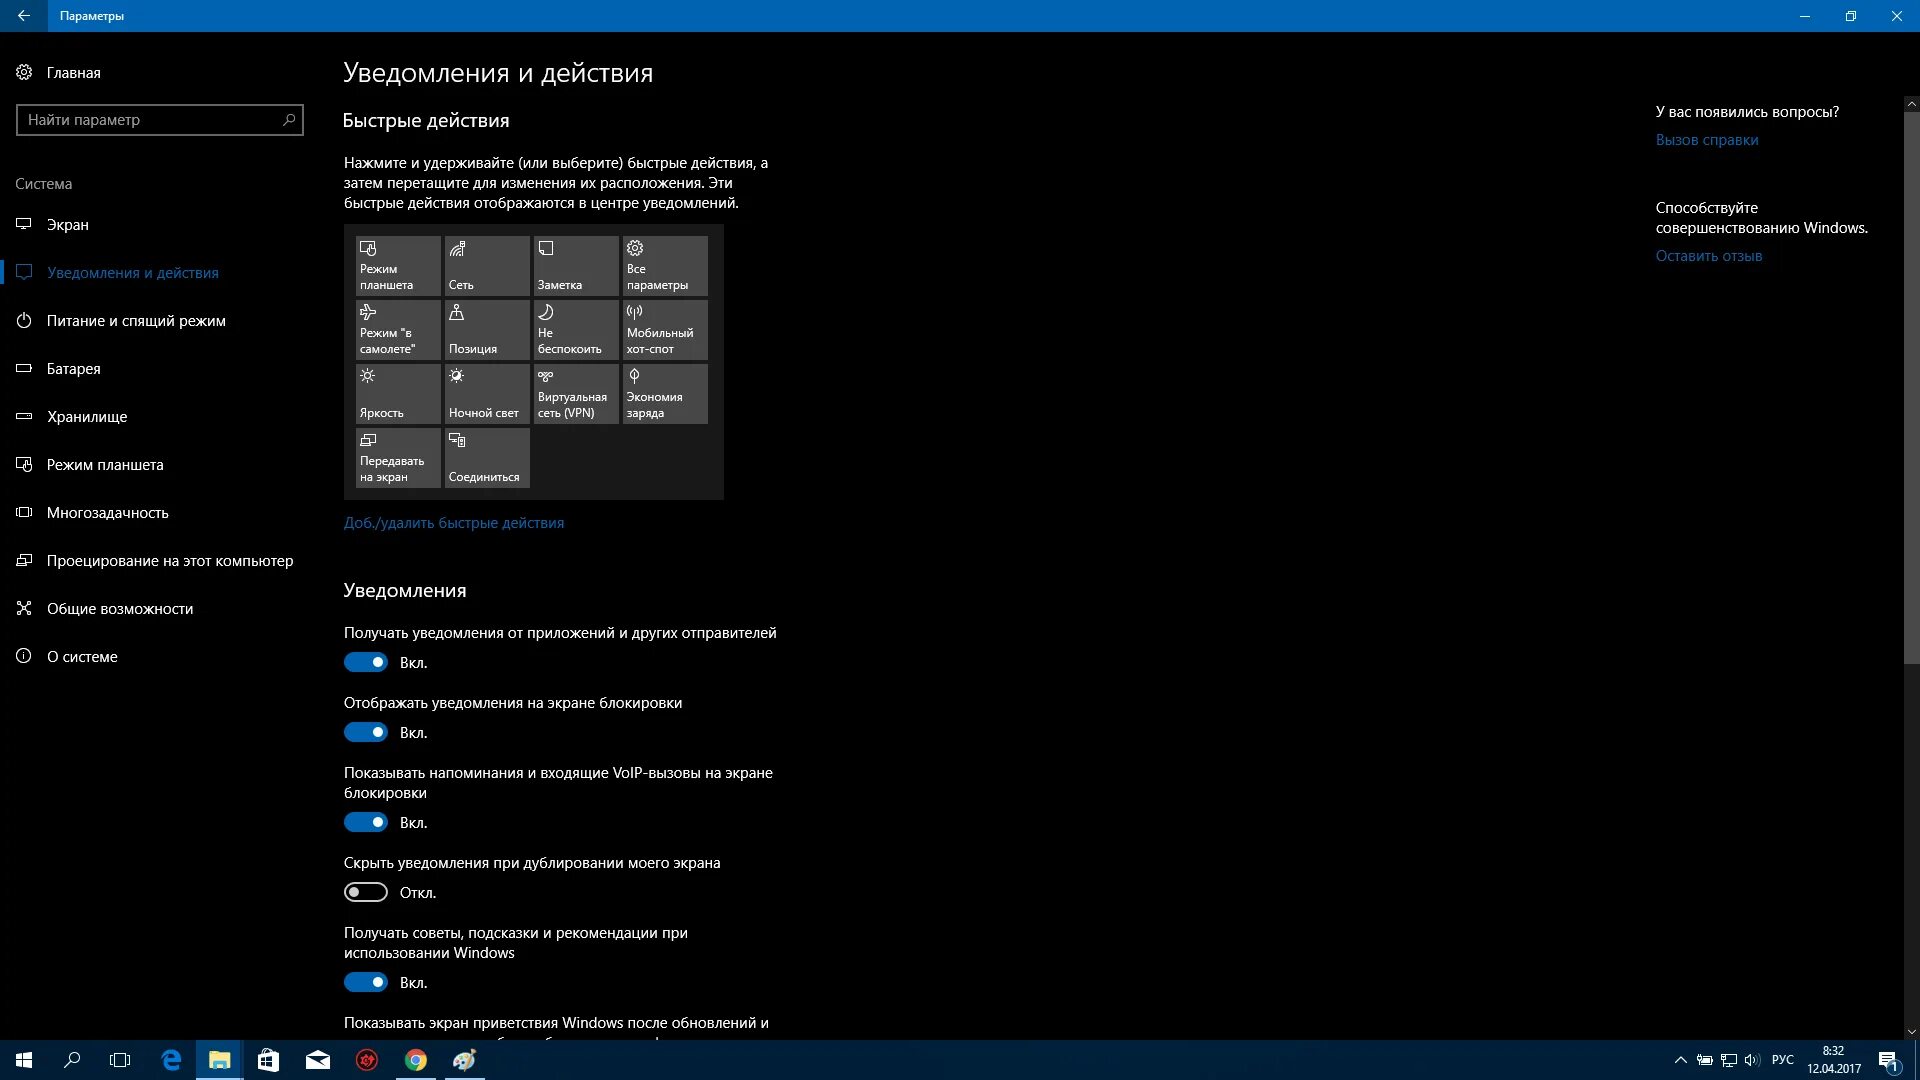
Task: Select the Tablet mode quick action tile
Action: click(397, 265)
